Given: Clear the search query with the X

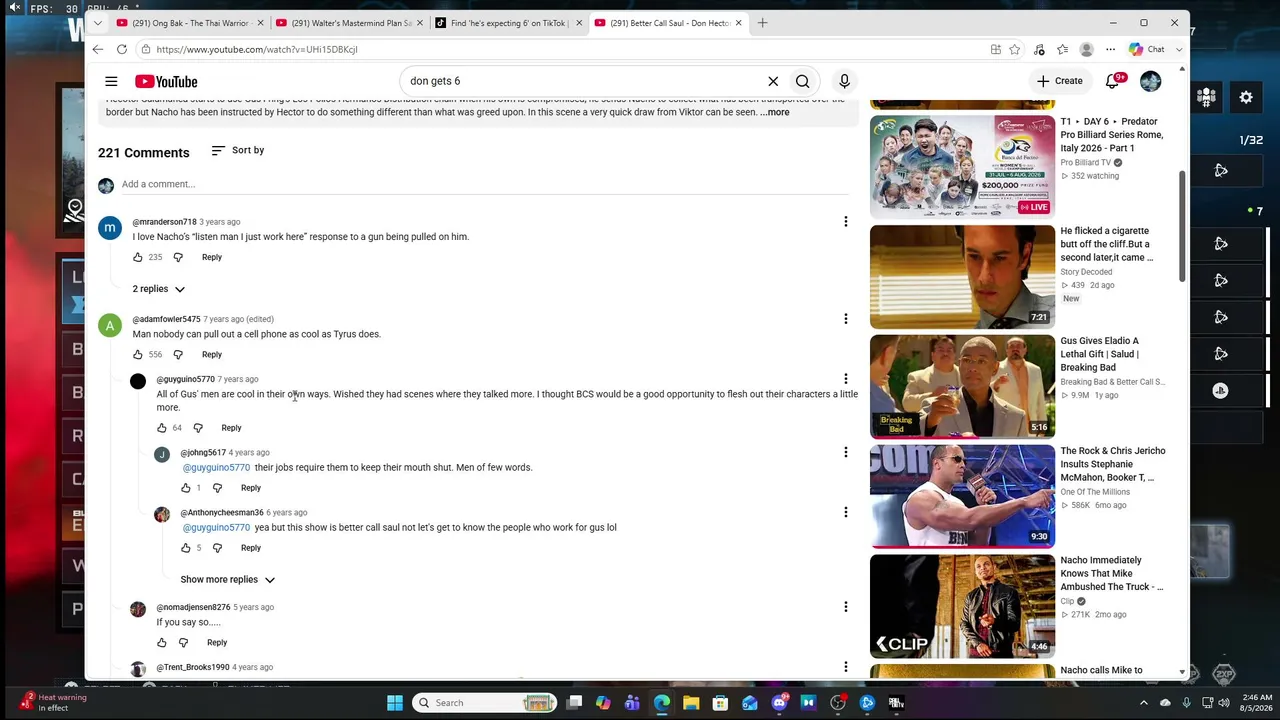Looking at the screenshot, I should [773, 81].
